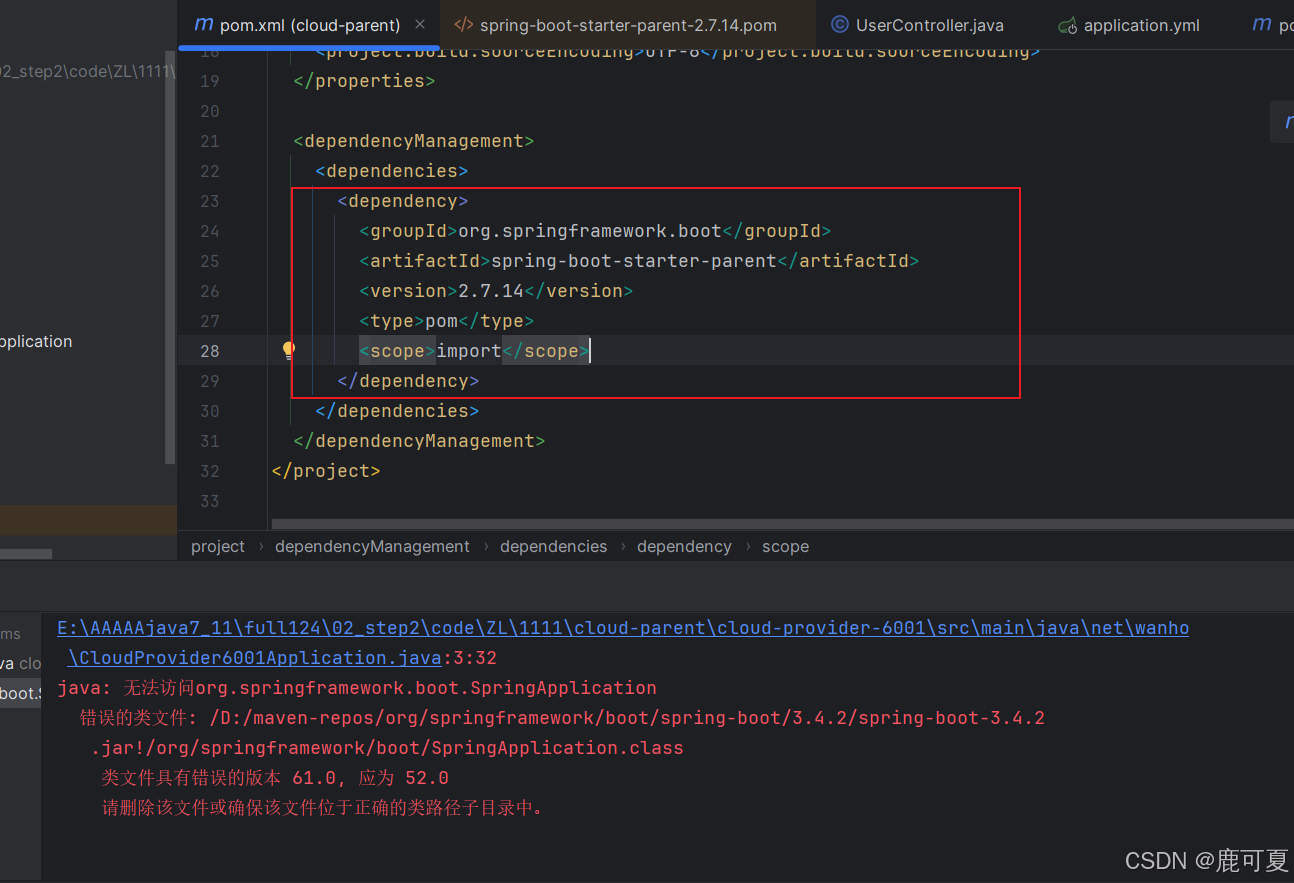This screenshot has height=883, width=1294.
Task: Open the application.yml tab
Action: point(1141,25)
